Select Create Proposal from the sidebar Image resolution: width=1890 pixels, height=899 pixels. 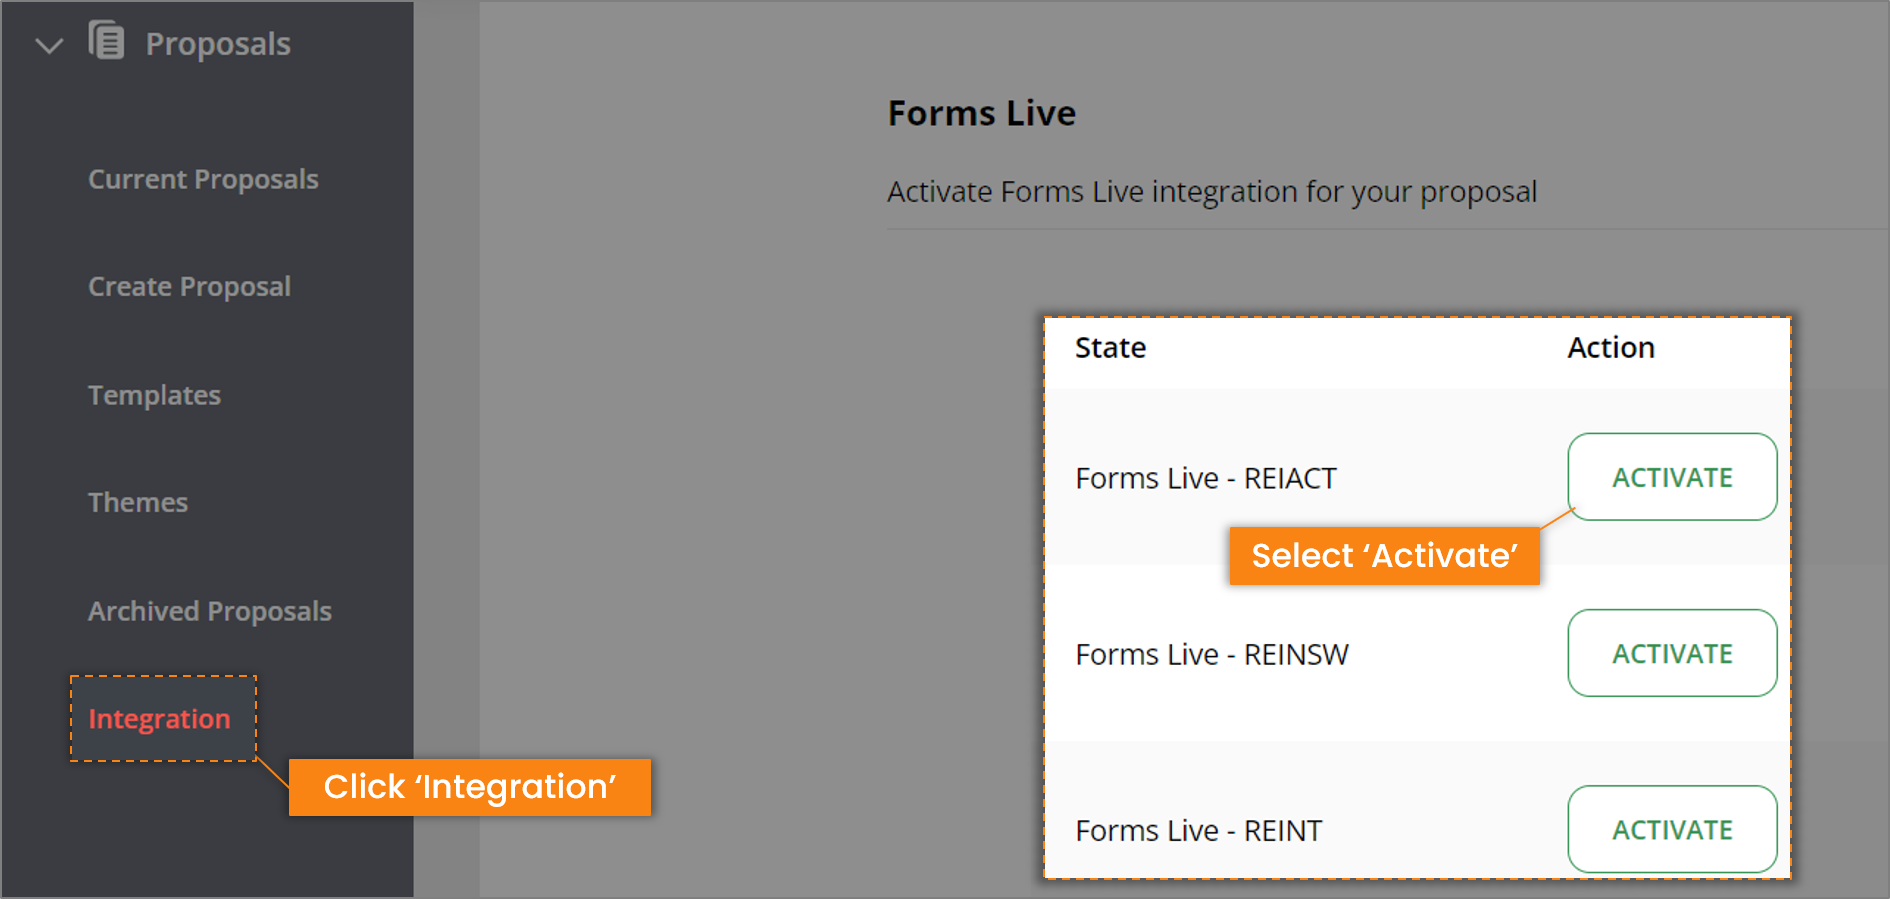(189, 286)
